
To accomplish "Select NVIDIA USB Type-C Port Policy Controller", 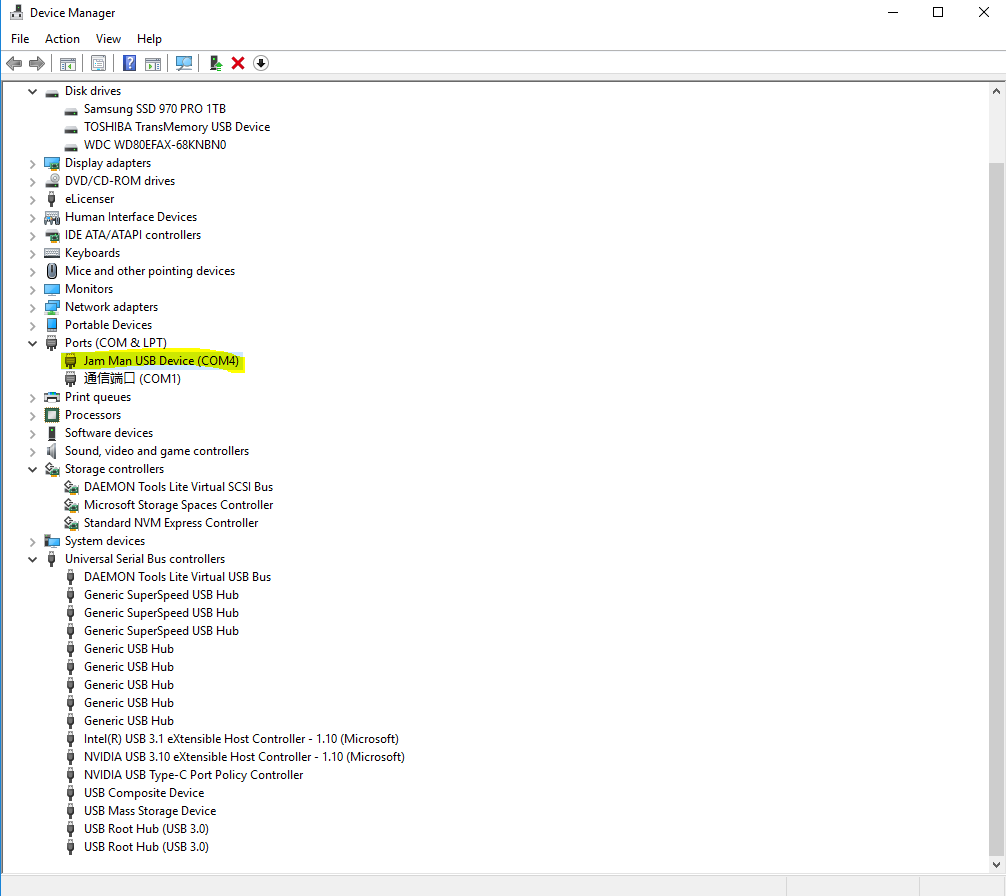I will click(x=194, y=775).
